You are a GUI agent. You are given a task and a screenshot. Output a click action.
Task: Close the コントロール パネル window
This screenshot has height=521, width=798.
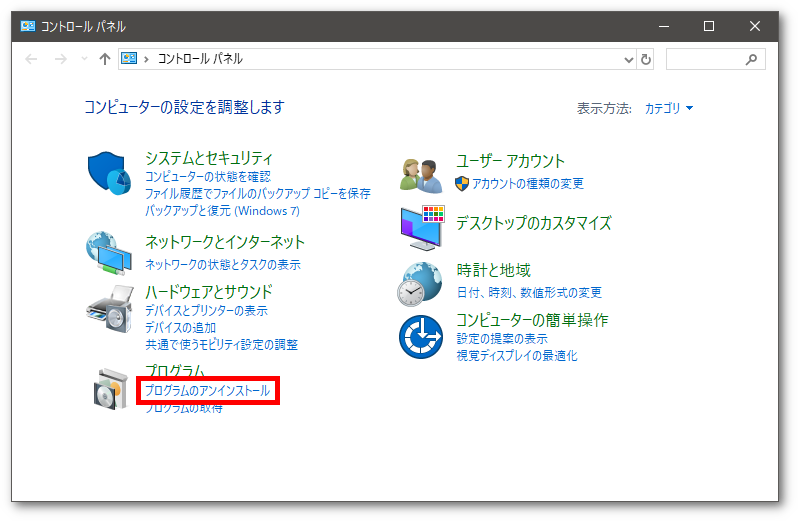click(x=755, y=26)
